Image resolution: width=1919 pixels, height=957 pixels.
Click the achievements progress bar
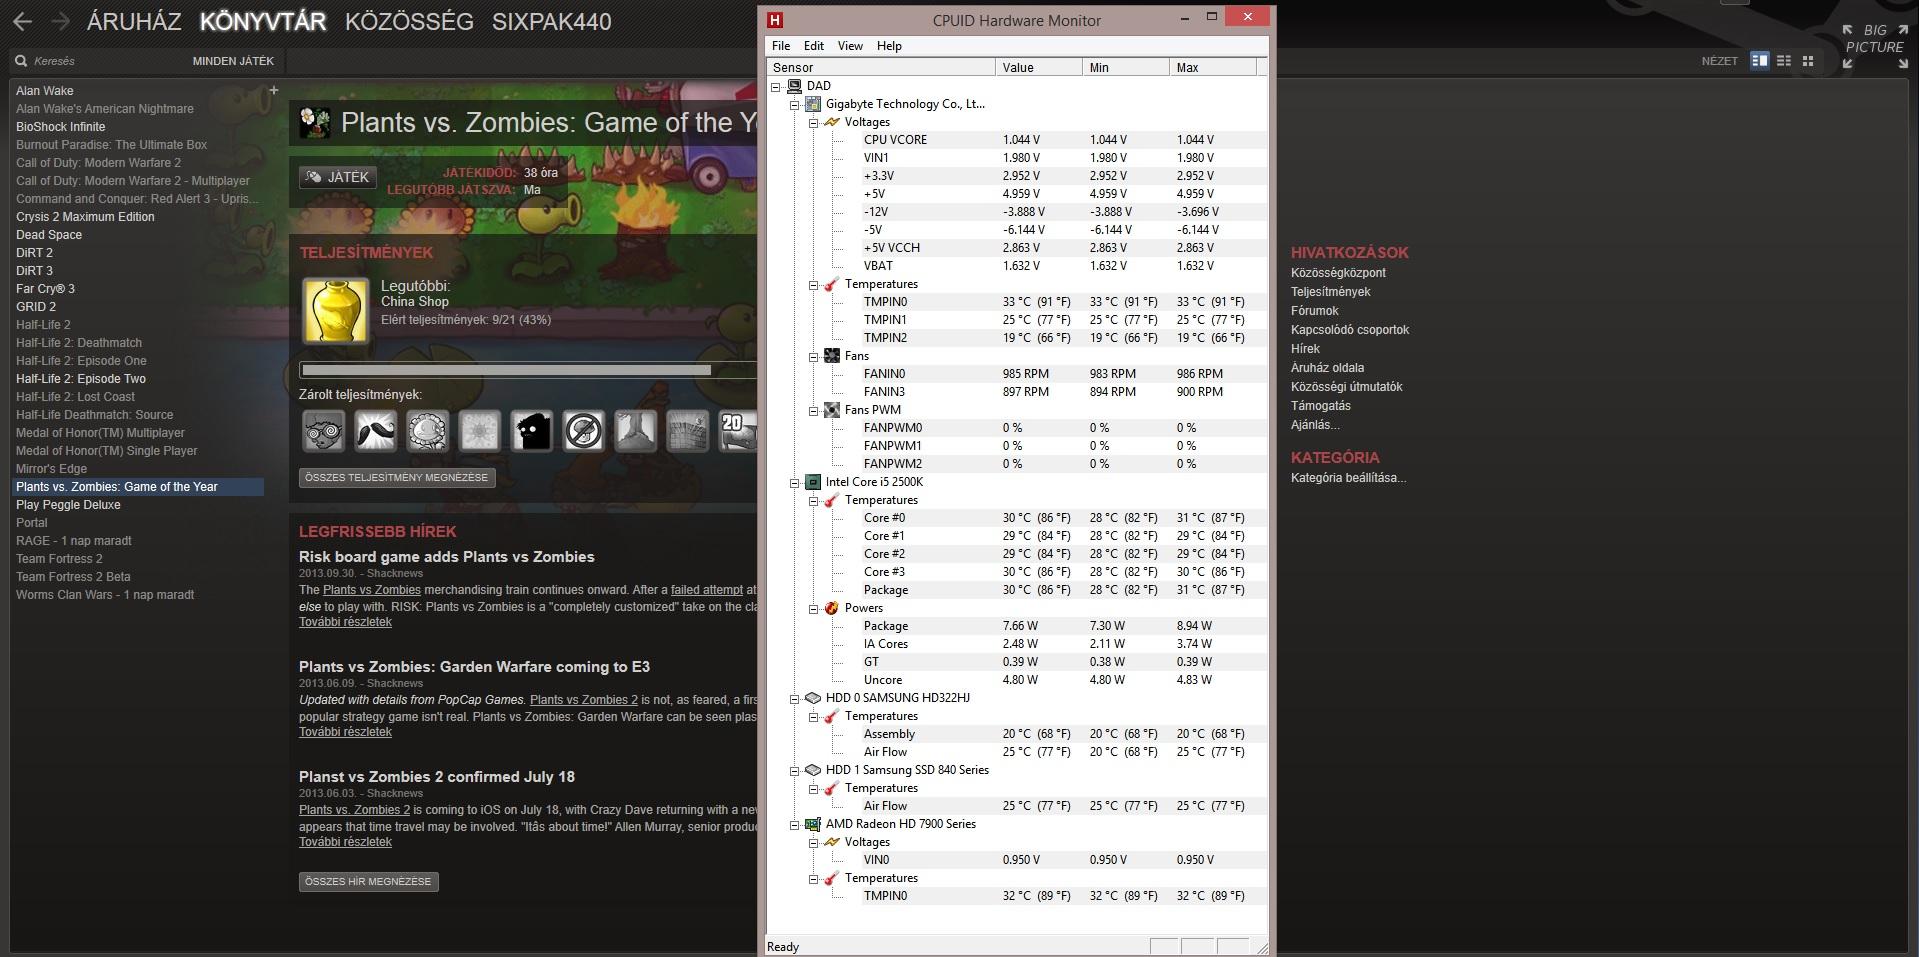[x=528, y=370]
